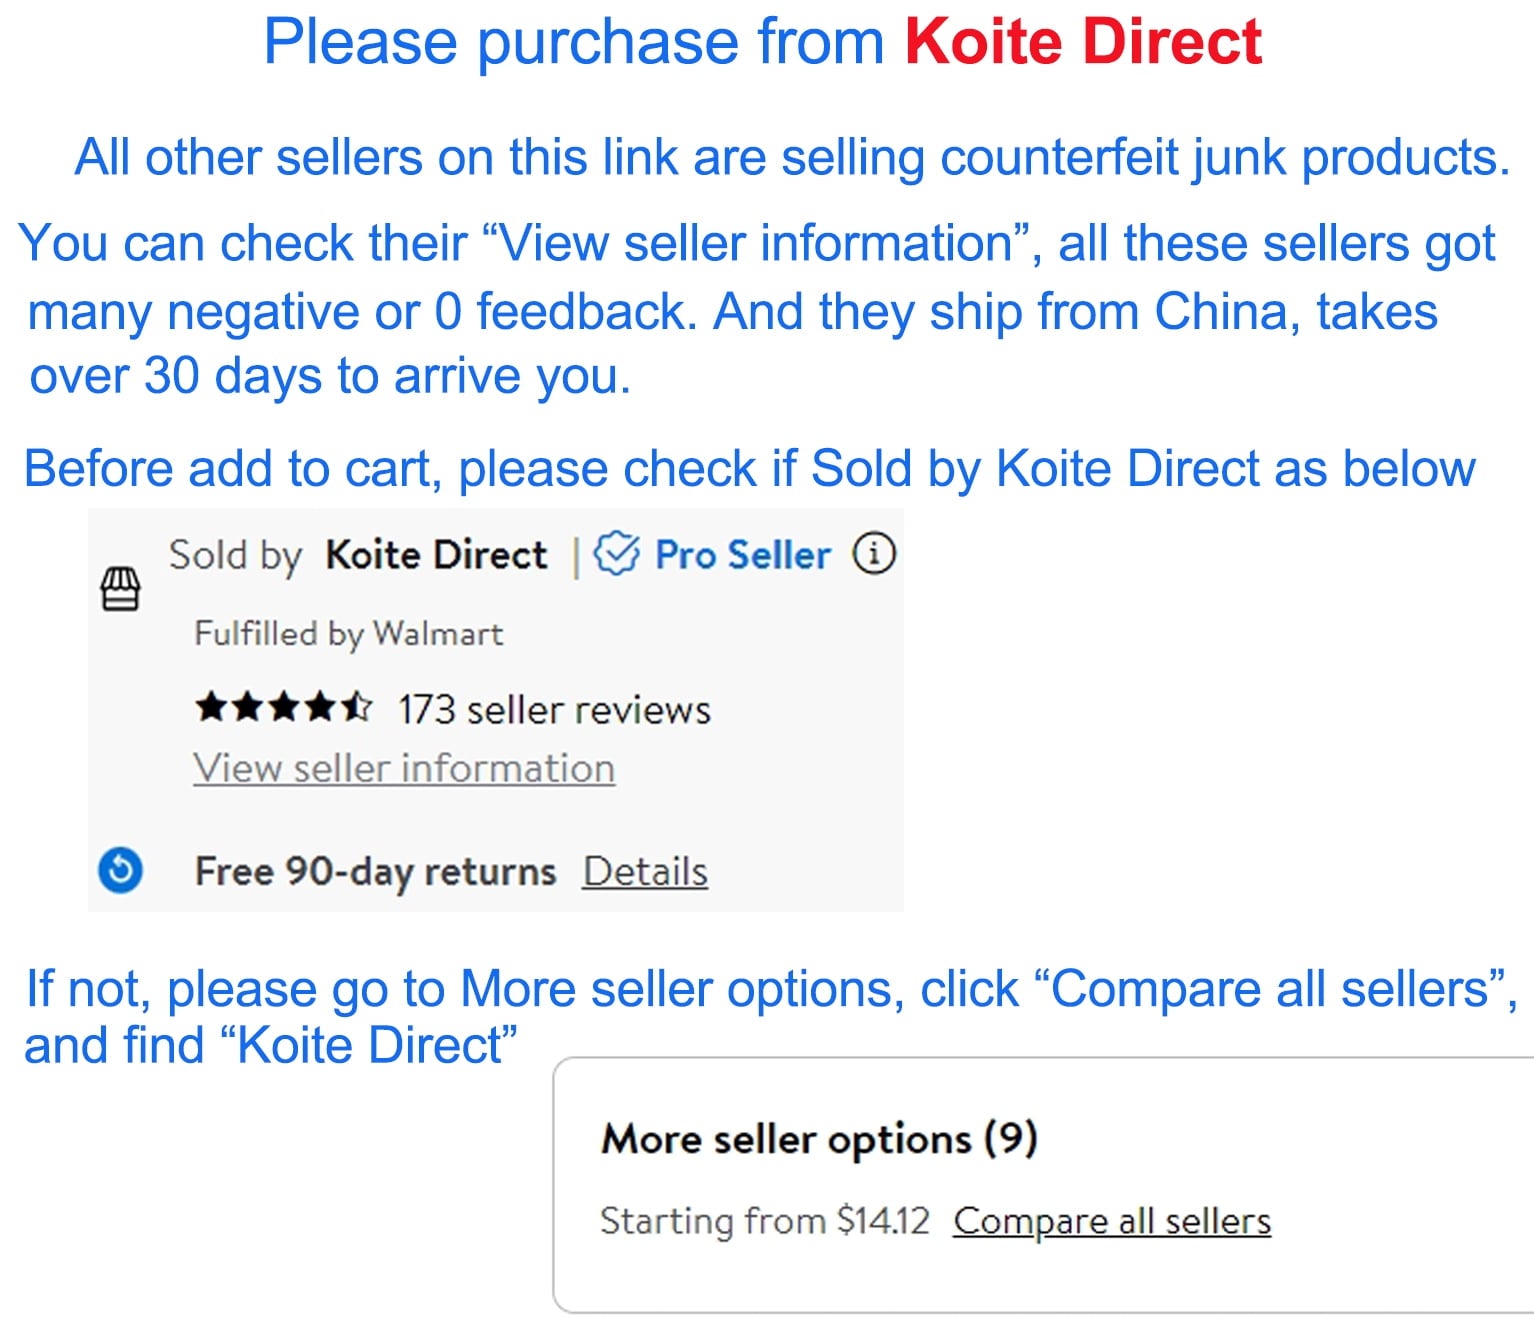Click the seller star rating icons
The image size is (1534, 1331).
pyautogui.click(x=284, y=708)
